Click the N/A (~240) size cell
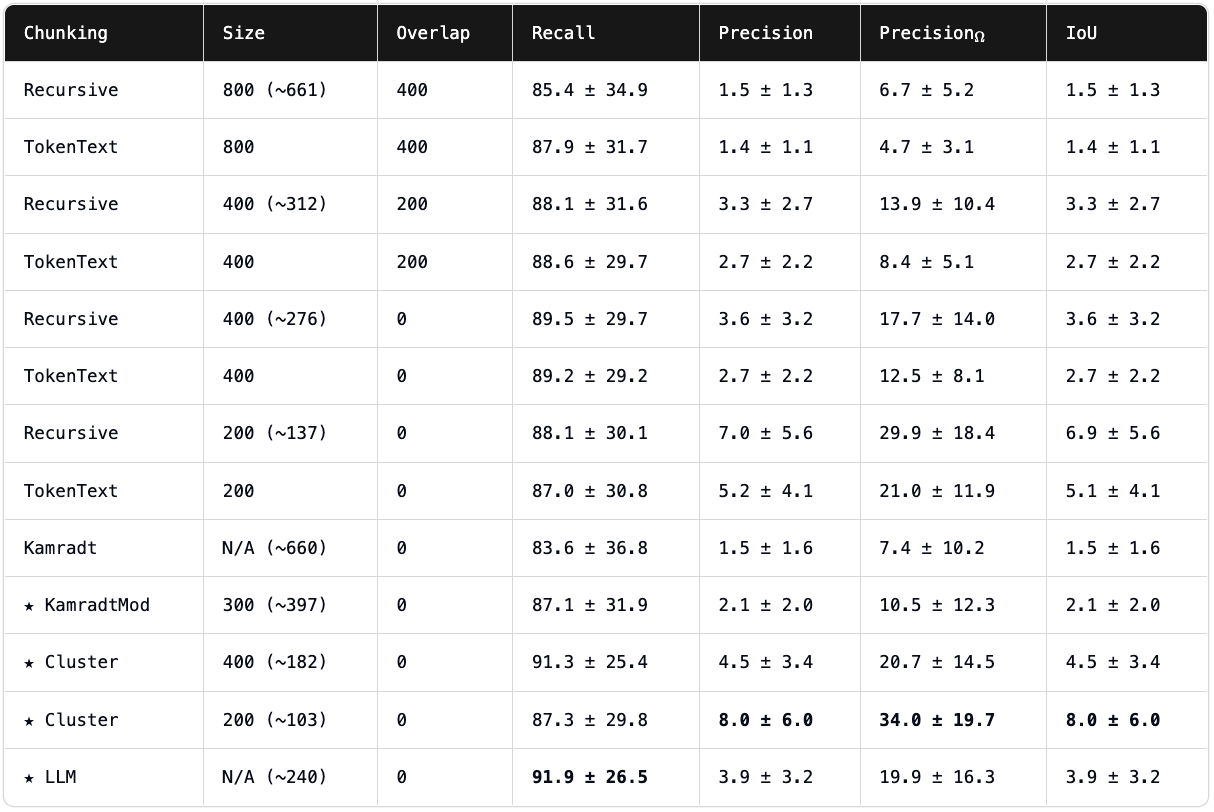 (x=275, y=777)
